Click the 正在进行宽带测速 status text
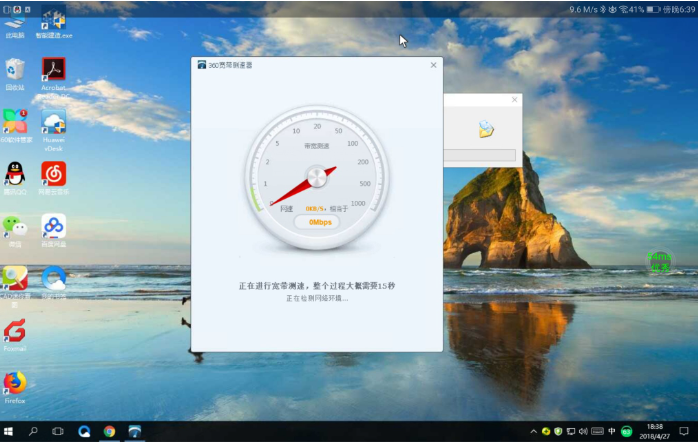 317,286
